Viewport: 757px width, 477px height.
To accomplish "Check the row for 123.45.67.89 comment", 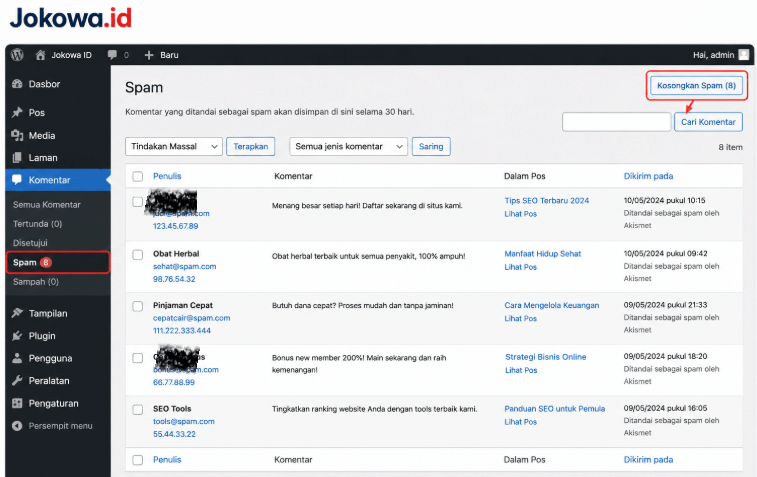I will coord(138,202).
